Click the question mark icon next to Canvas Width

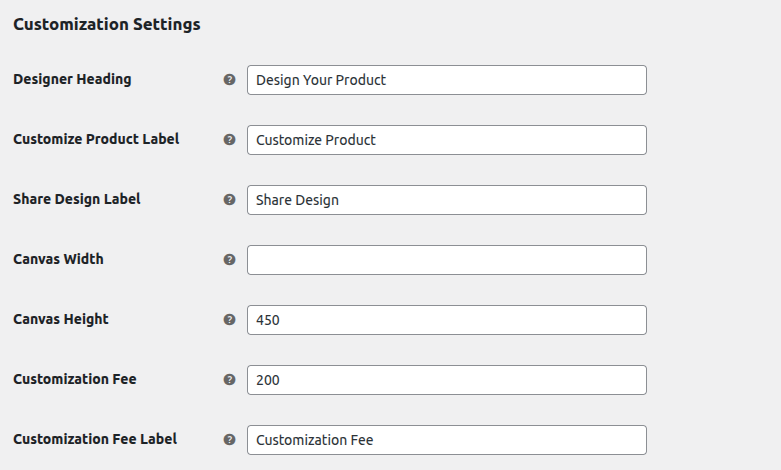click(229, 259)
